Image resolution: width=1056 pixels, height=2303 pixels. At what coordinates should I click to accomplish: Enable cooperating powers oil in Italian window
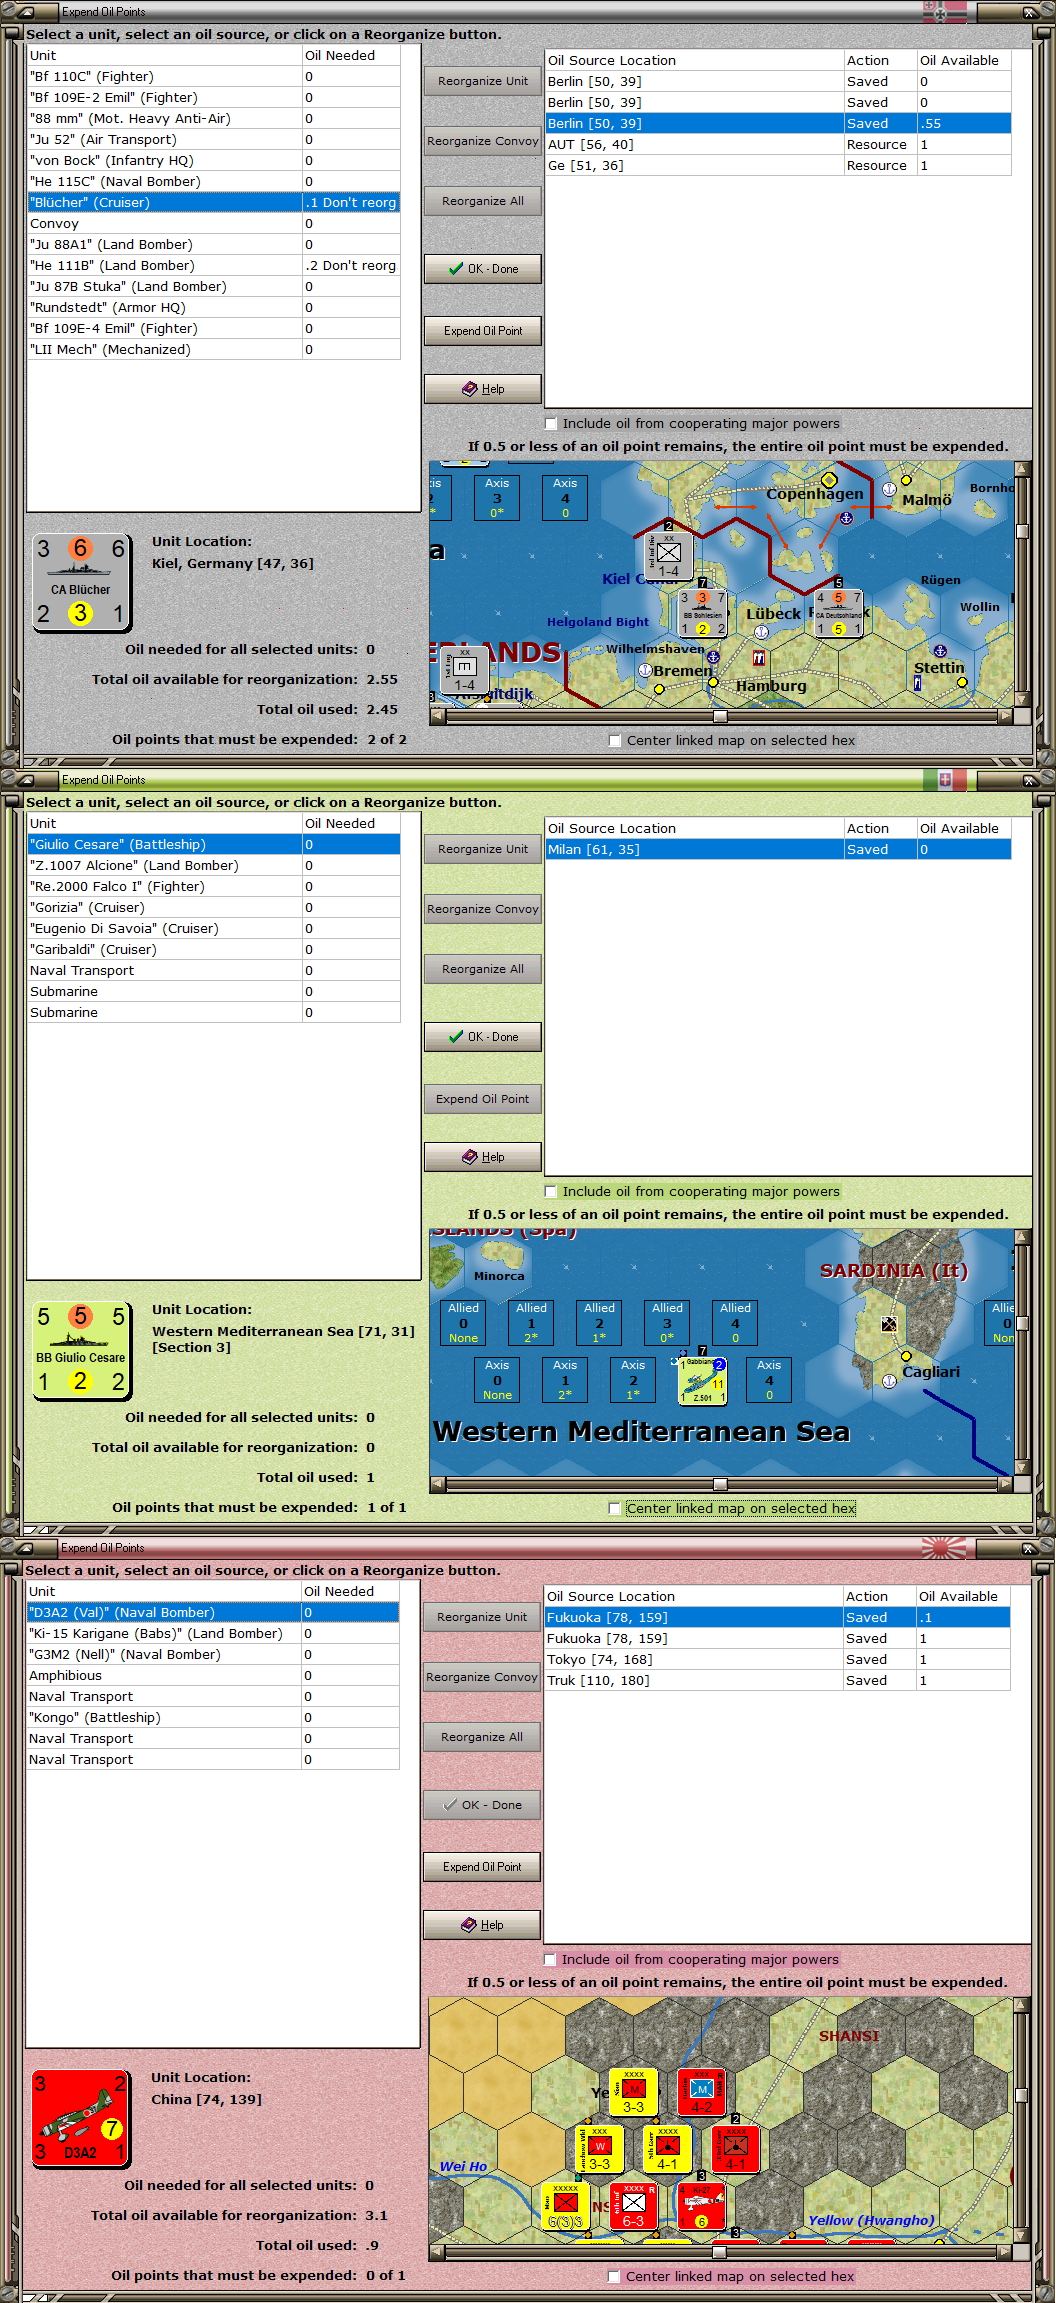point(551,1191)
